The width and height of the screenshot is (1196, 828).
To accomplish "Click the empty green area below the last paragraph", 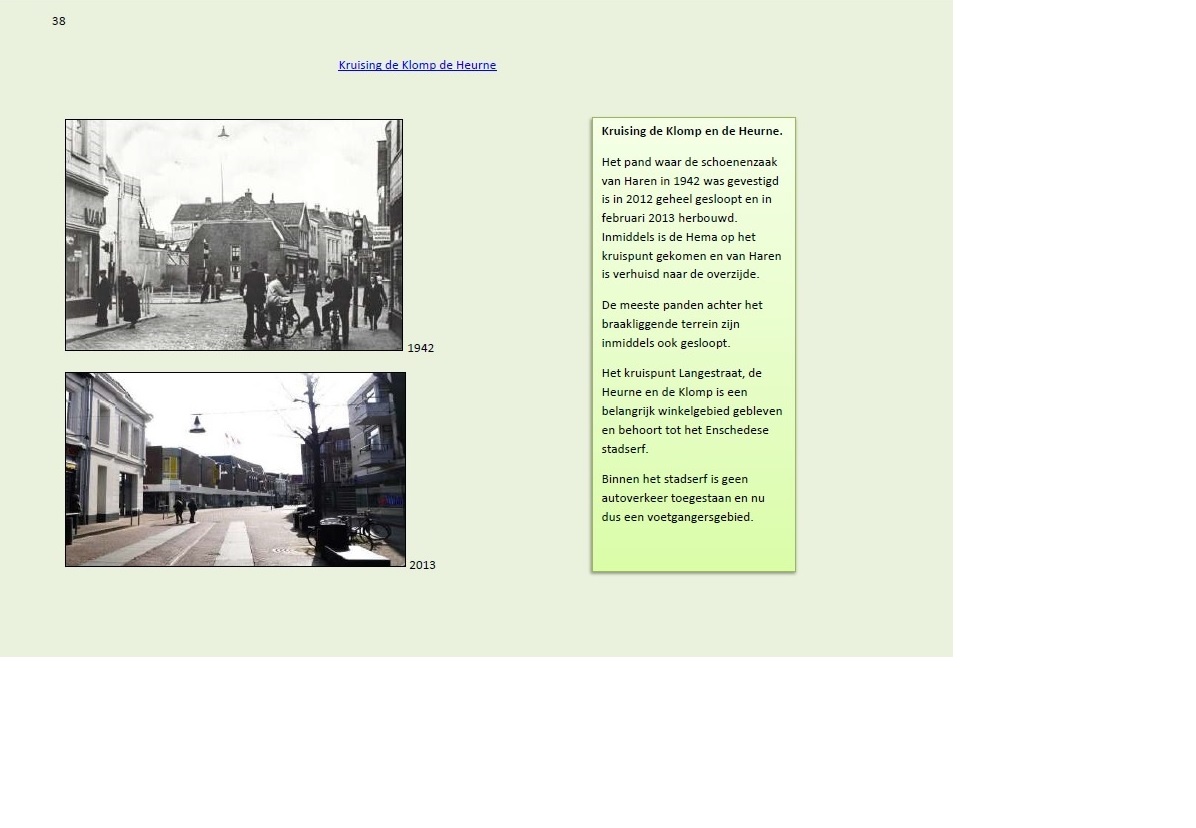I will point(693,548).
